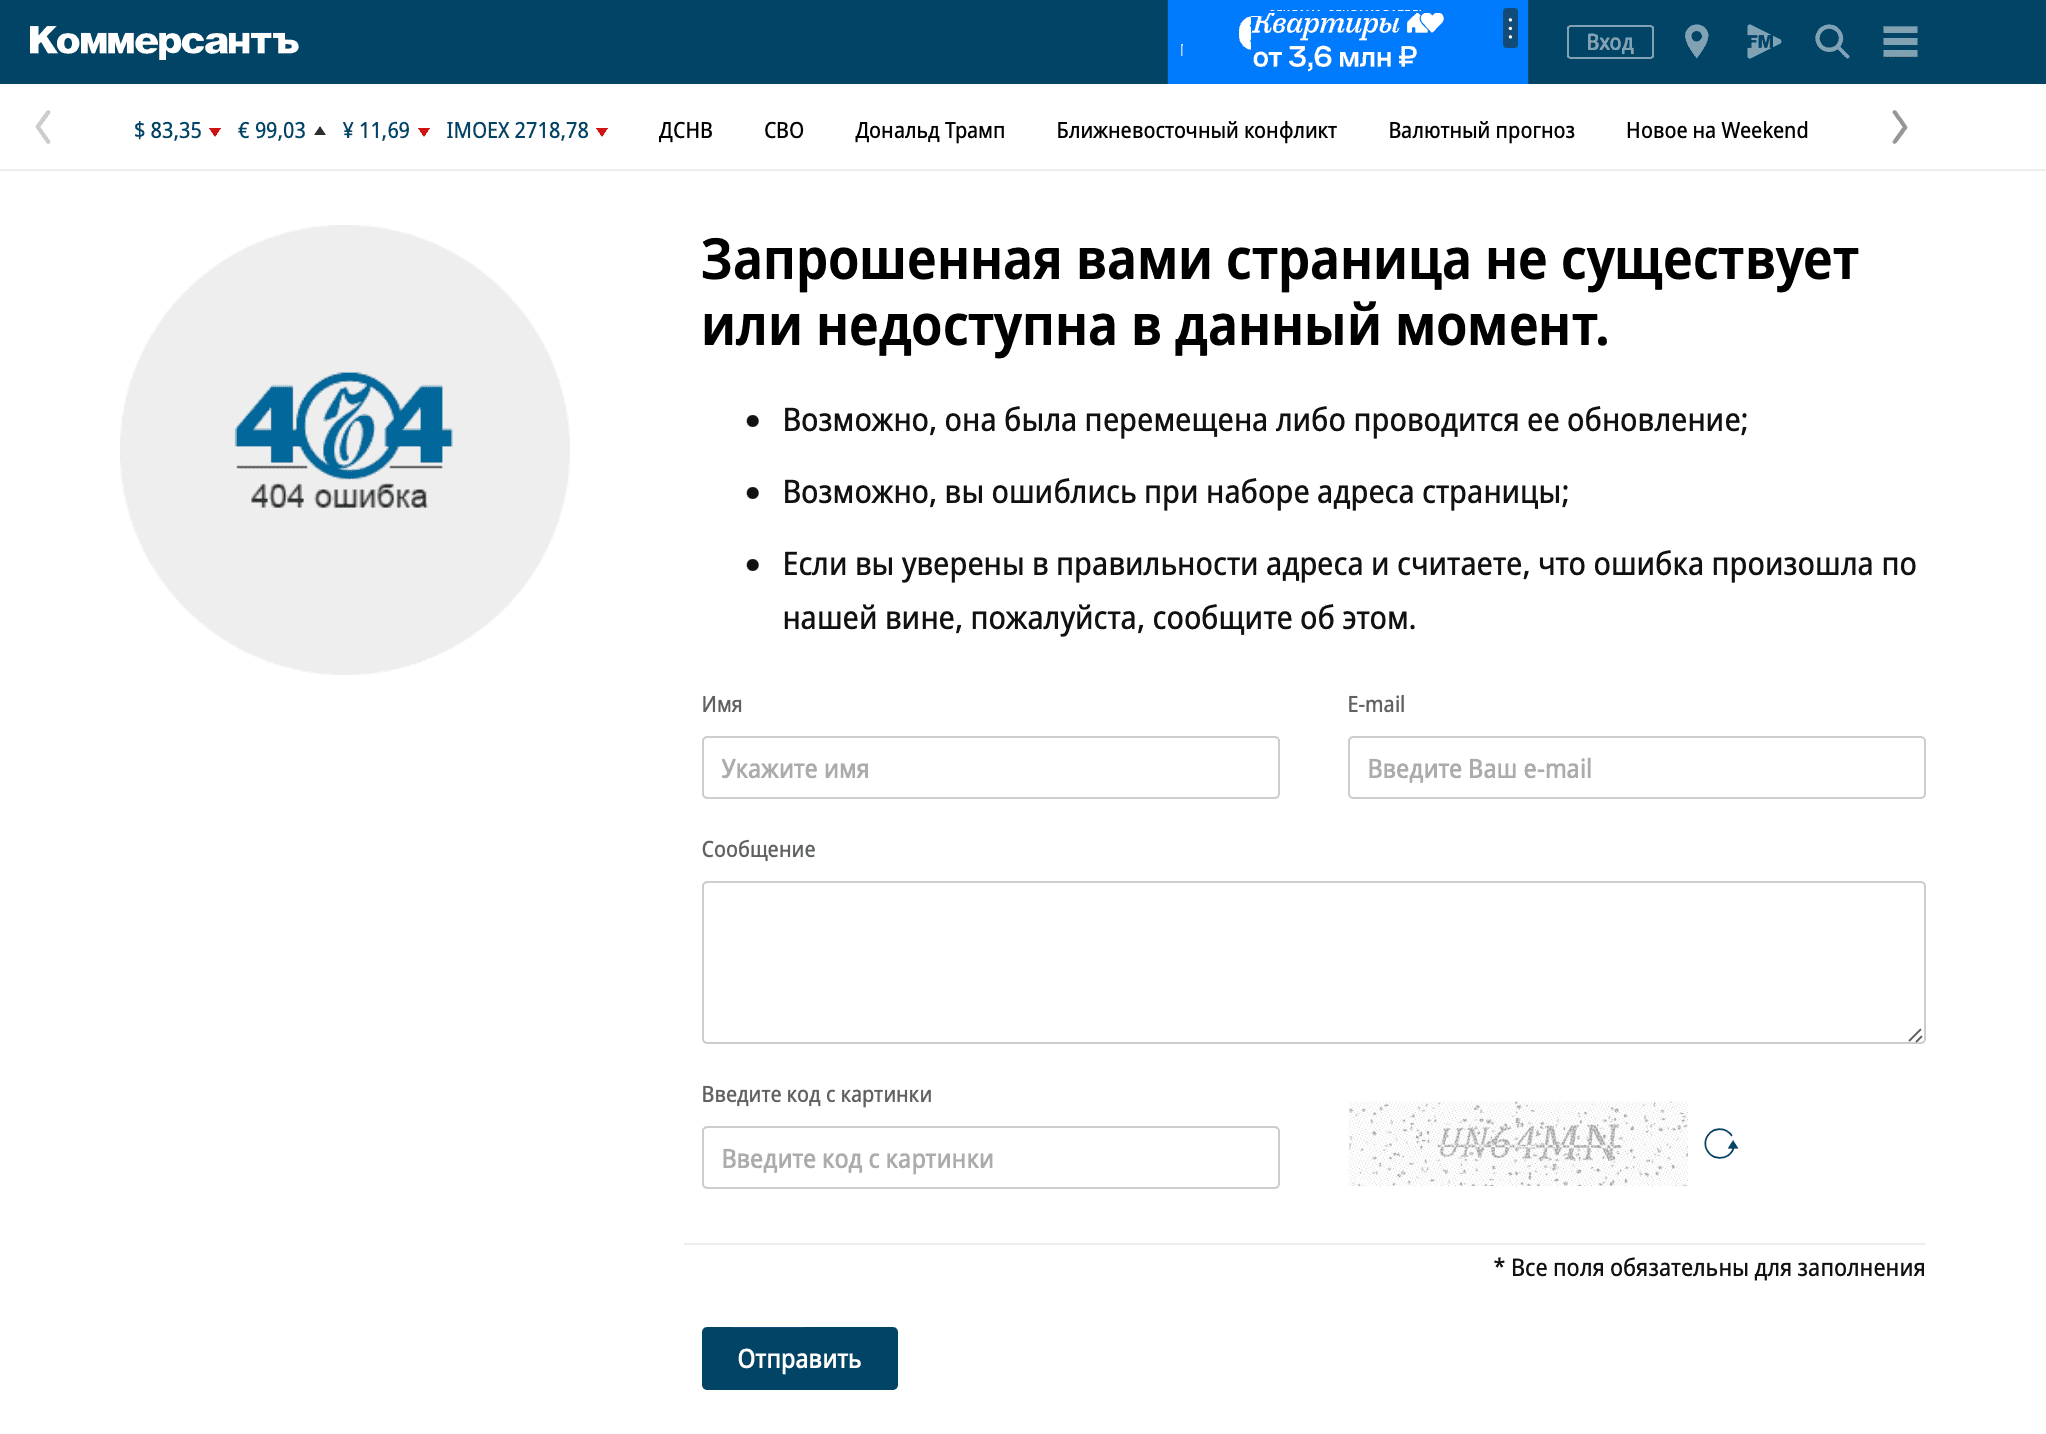
Task: Slide the topics bar left with the arrow
Action: [x=43, y=127]
